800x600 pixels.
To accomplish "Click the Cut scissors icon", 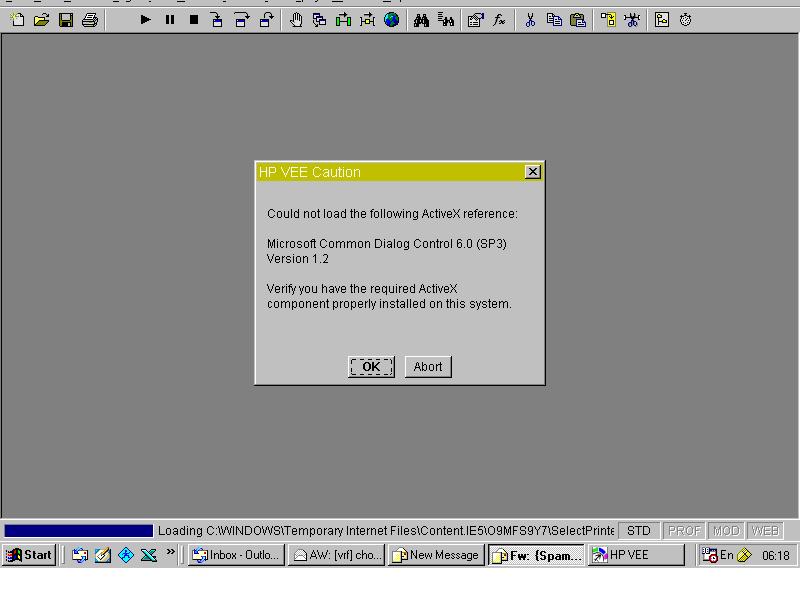I will tap(530, 20).
